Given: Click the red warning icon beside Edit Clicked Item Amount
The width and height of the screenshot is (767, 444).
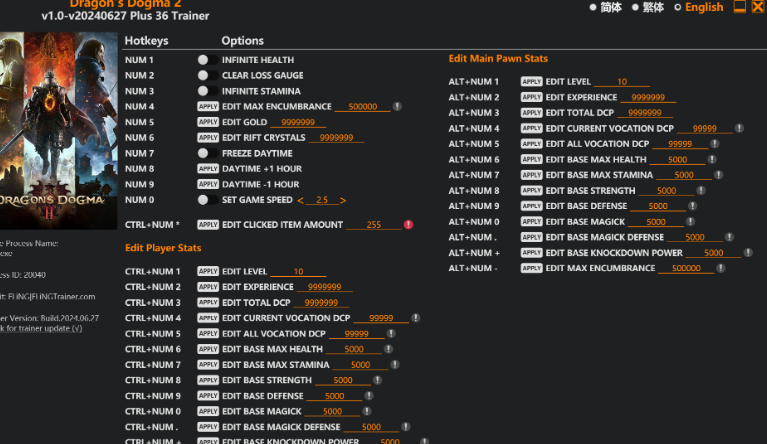Looking at the screenshot, I should click(x=408, y=225).
